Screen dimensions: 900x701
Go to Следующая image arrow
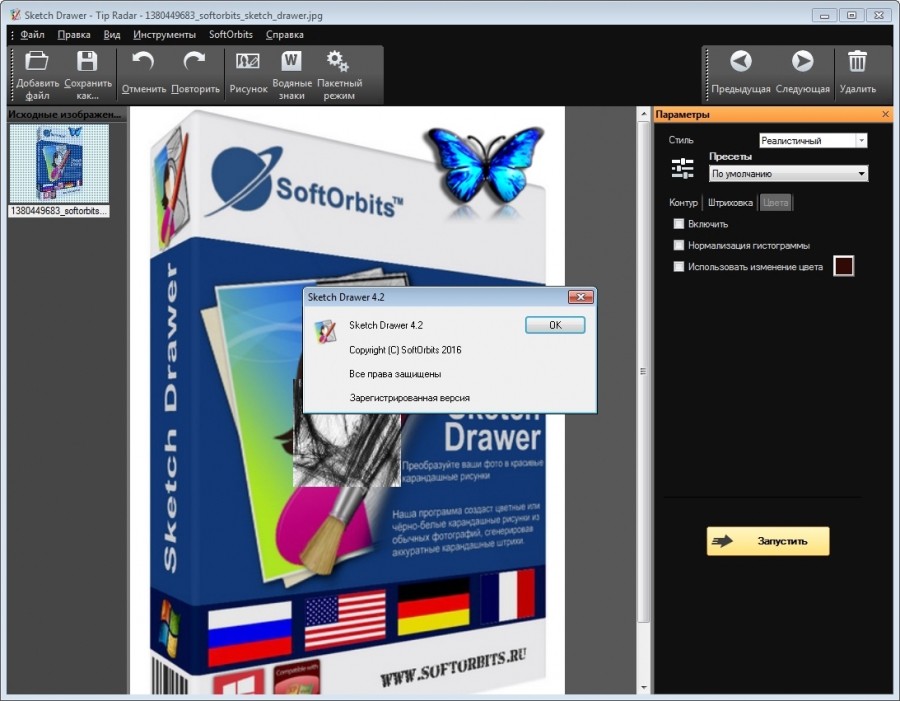pyautogui.click(x=802, y=61)
